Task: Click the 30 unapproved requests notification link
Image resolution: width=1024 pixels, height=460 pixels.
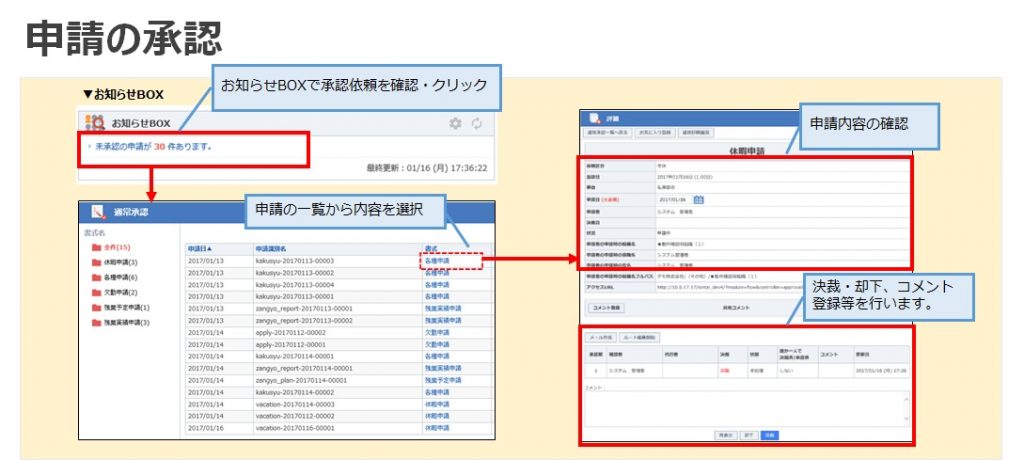Action: [x=154, y=146]
